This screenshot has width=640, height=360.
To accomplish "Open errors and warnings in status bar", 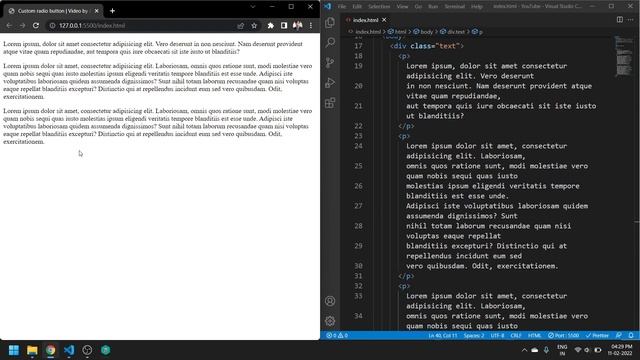I will coord(337,336).
